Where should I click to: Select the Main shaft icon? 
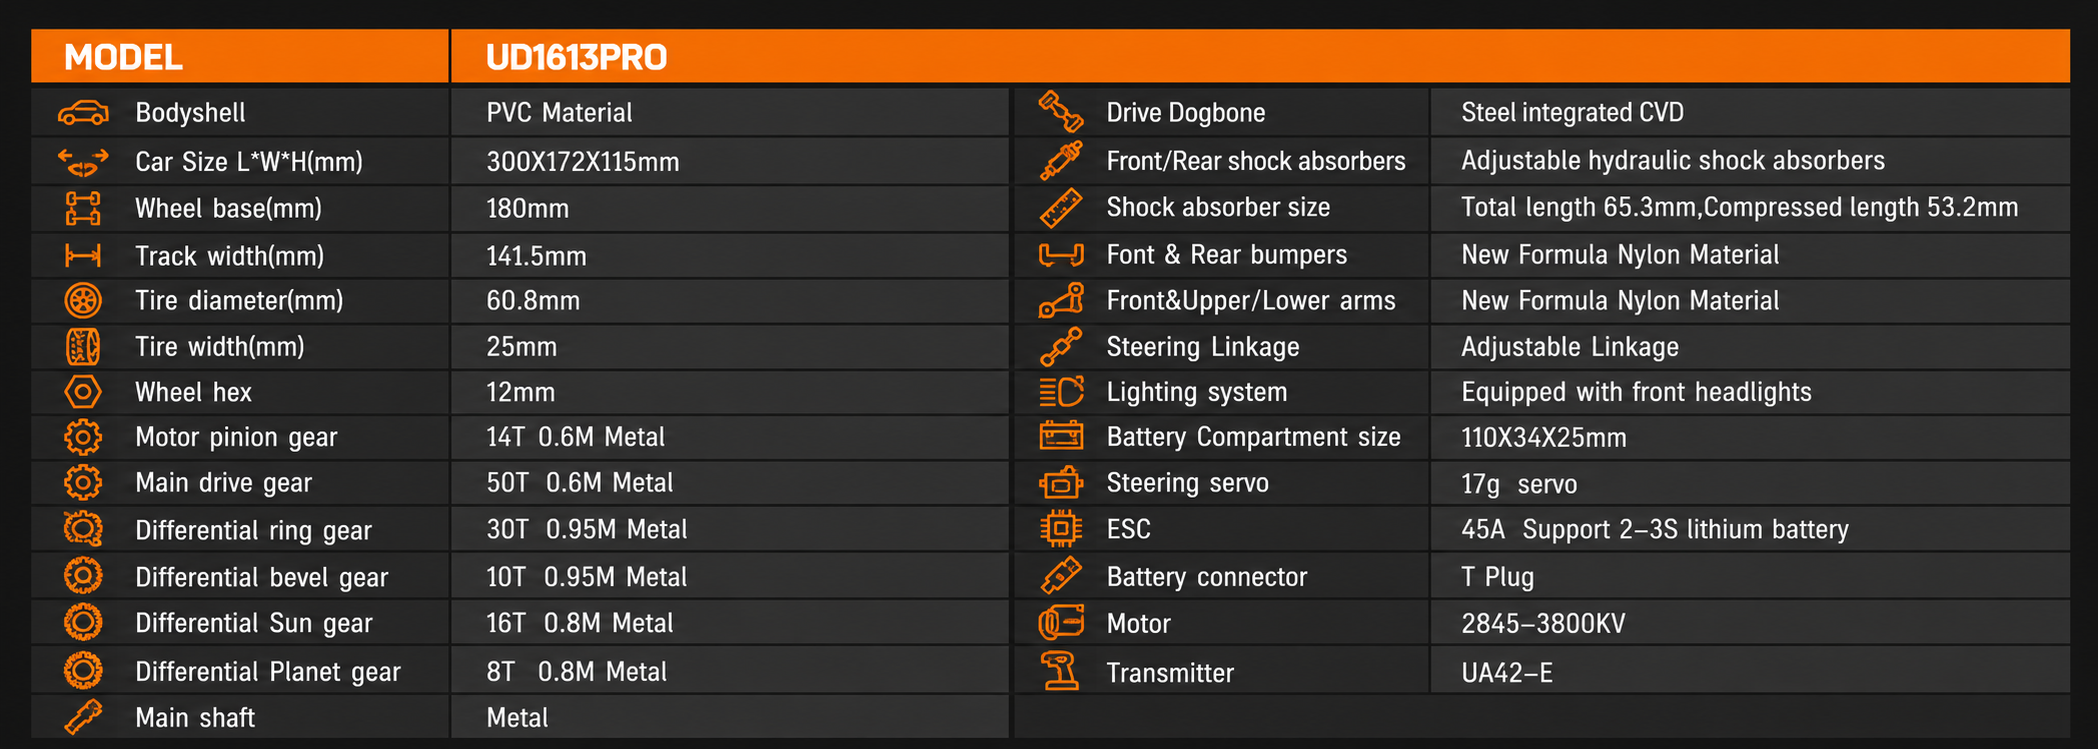(x=83, y=717)
